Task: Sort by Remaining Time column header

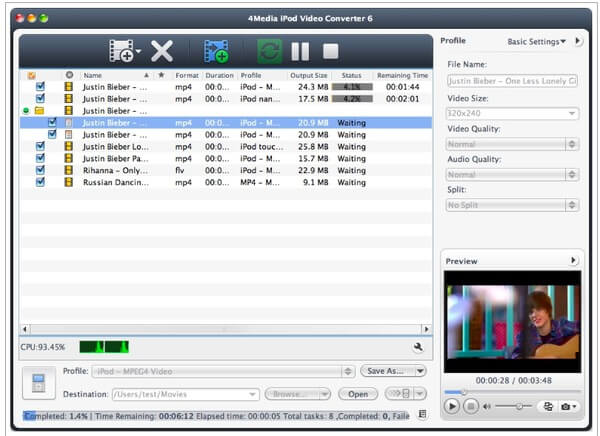Action: (x=402, y=75)
